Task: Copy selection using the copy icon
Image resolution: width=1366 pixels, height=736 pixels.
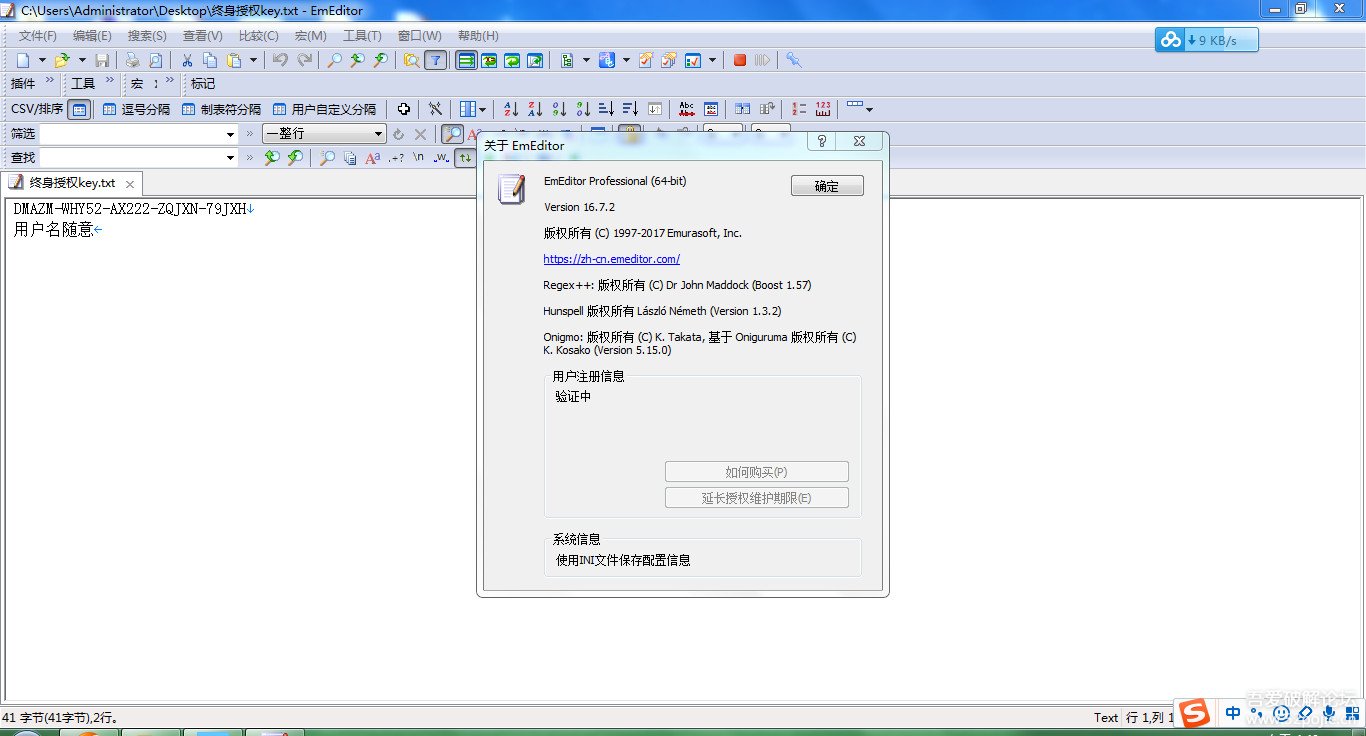Action: click(x=210, y=60)
